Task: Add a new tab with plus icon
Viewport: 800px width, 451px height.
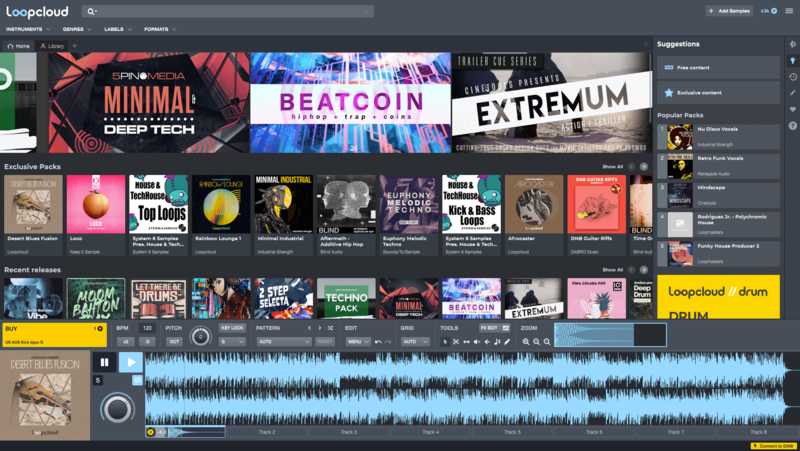Action: [75, 46]
